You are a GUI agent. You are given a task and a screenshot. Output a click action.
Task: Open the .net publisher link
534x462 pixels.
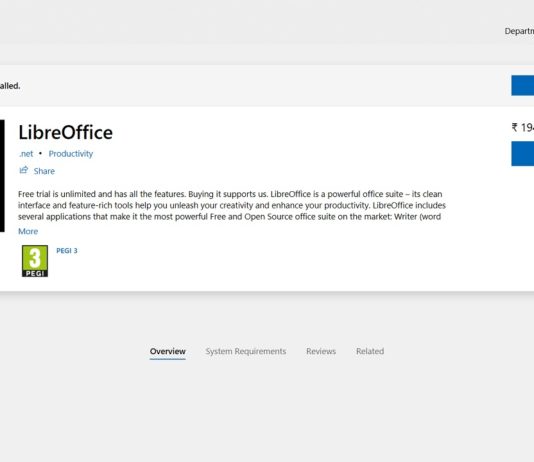(x=26, y=154)
